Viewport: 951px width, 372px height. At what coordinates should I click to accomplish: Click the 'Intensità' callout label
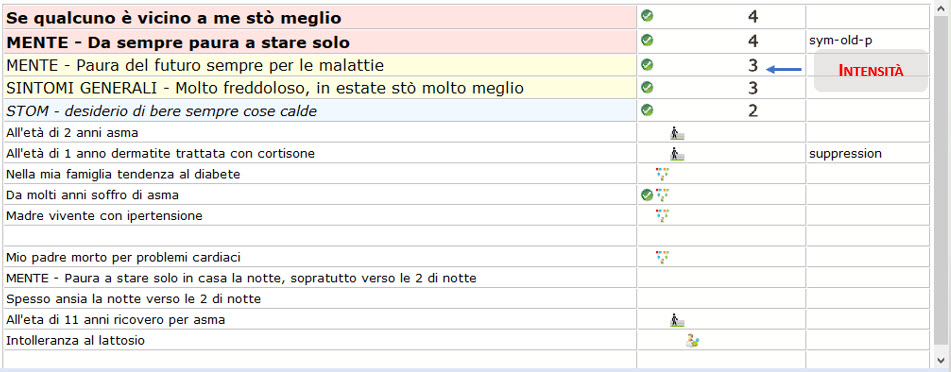click(871, 71)
